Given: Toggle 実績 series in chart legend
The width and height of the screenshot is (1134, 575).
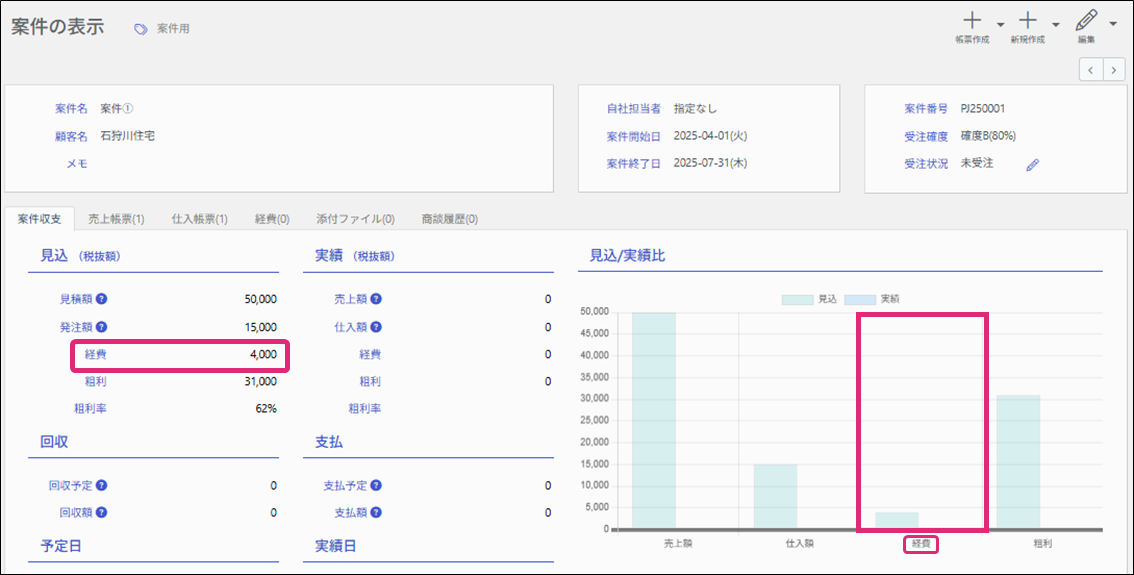Looking at the screenshot, I should point(872,299).
